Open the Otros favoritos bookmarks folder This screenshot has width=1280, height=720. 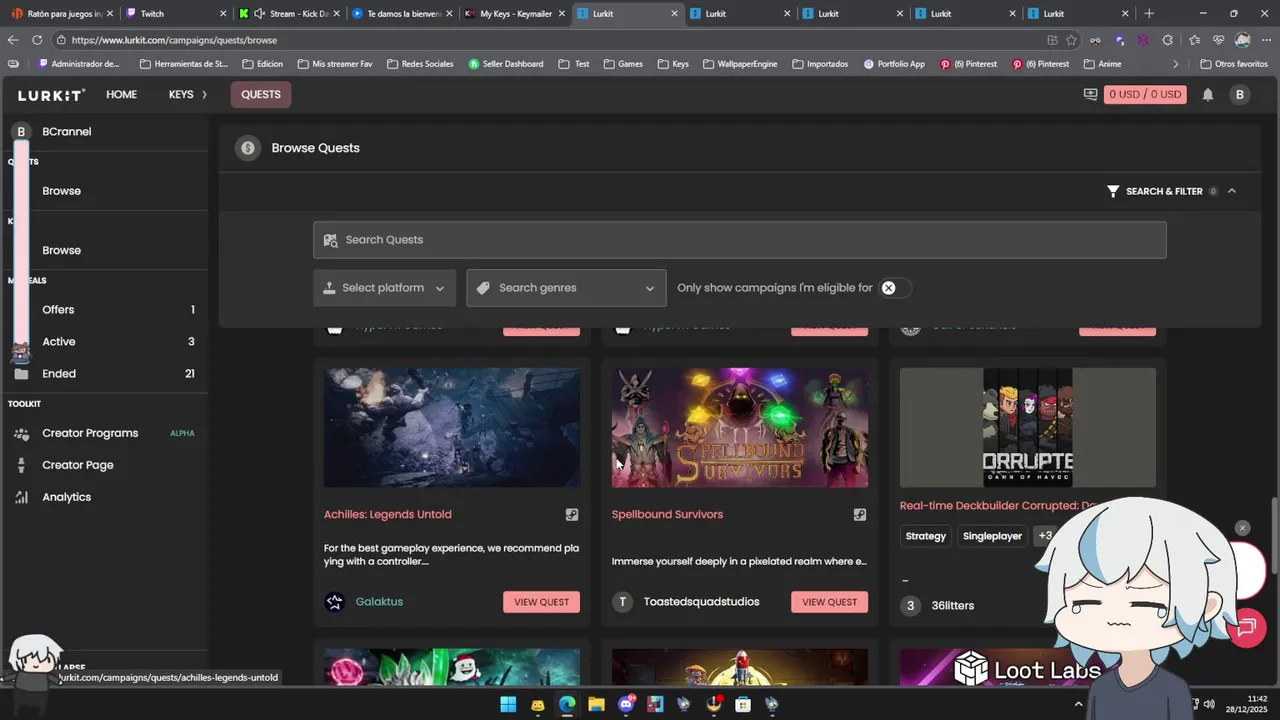point(1234,64)
